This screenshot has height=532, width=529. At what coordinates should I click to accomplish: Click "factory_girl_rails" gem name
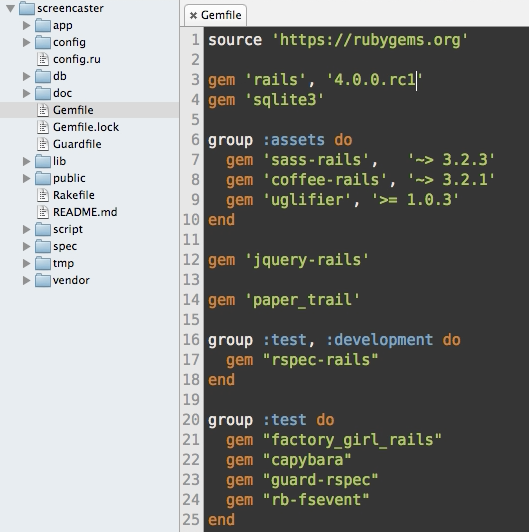coord(352,440)
